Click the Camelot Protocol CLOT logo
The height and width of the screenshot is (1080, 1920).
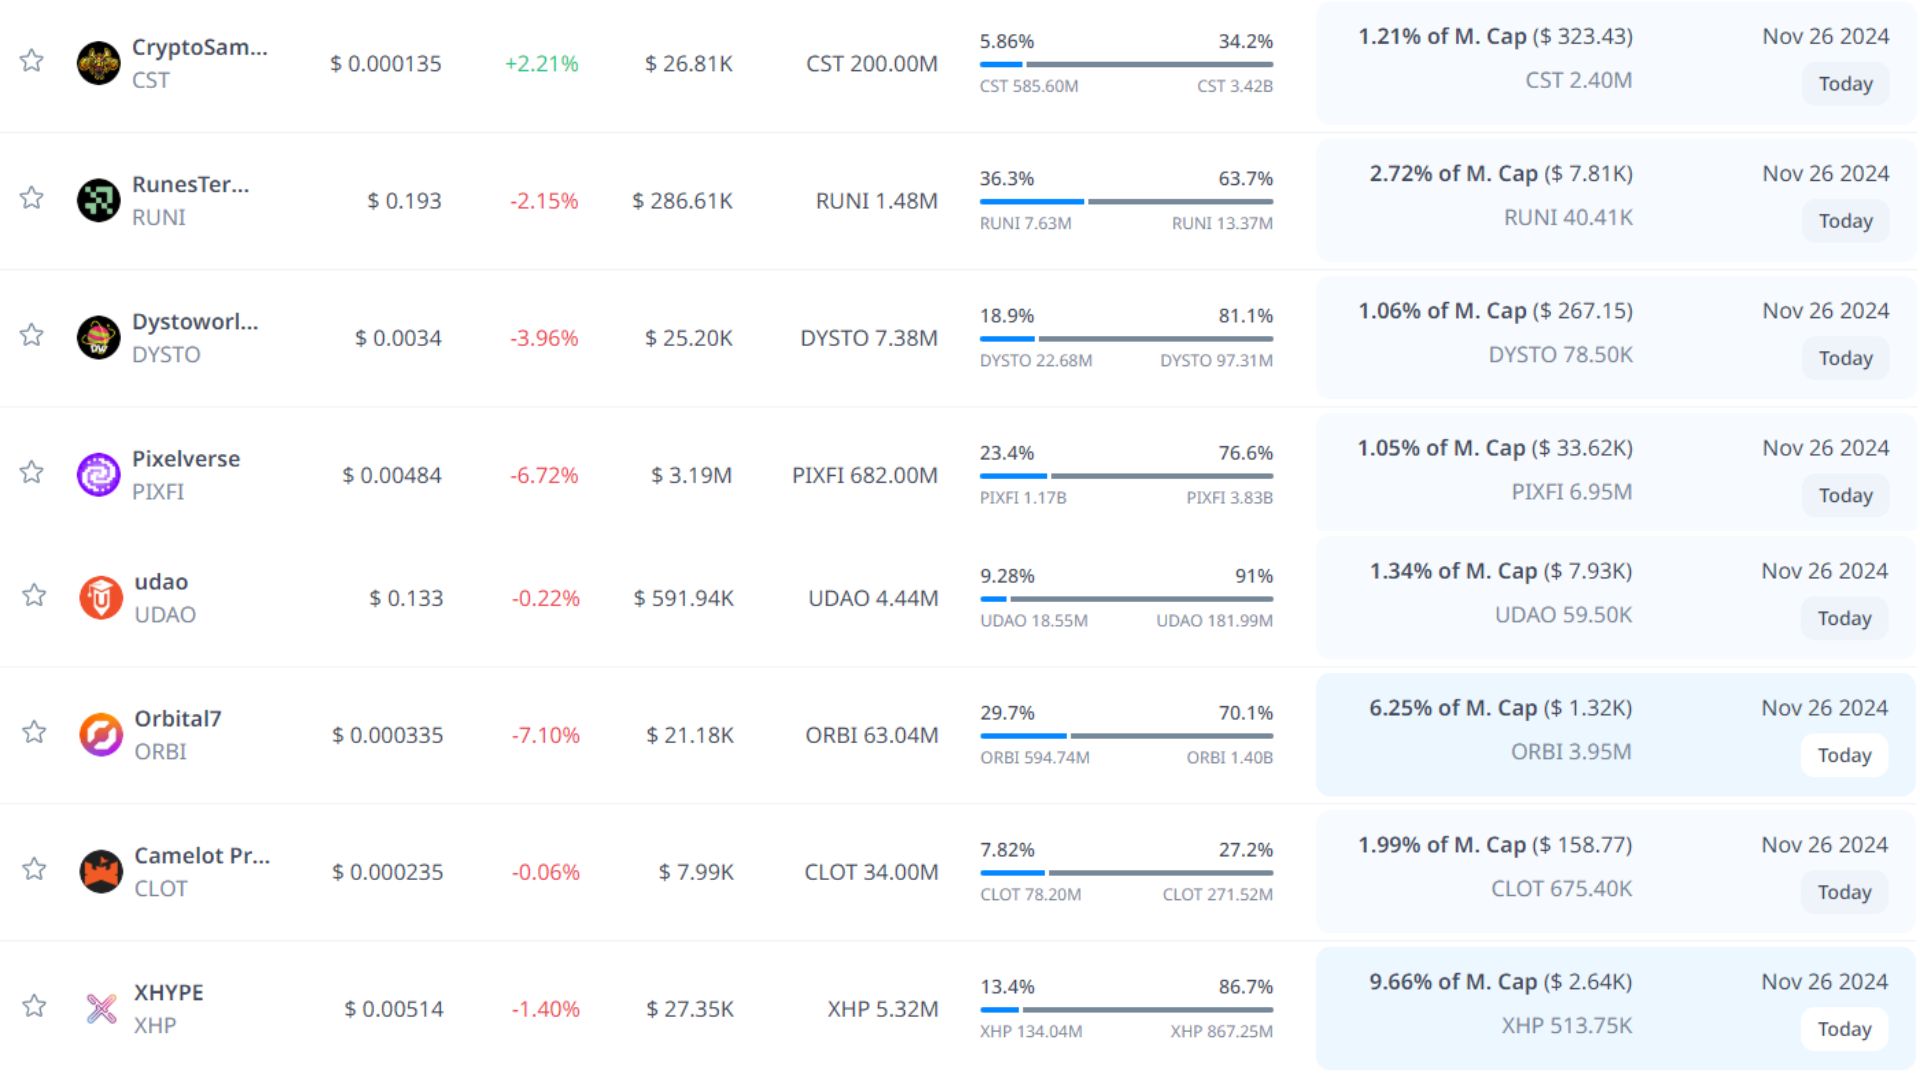(100, 872)
